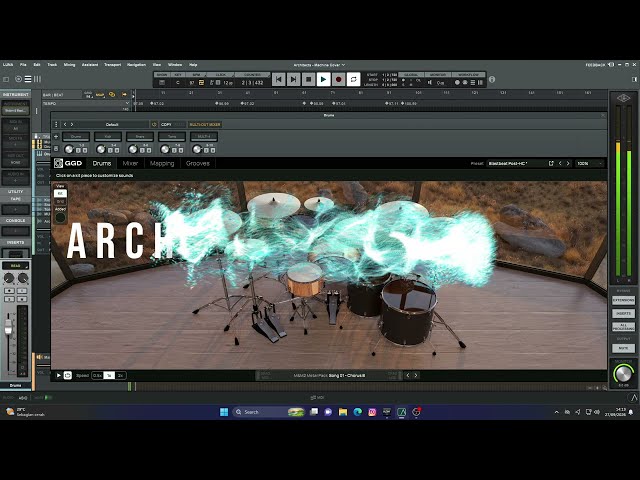Image resolution: width=640 pixels, height=480 pixels.
Task: Set groove speed to 2x
Action: pos(120,376)
